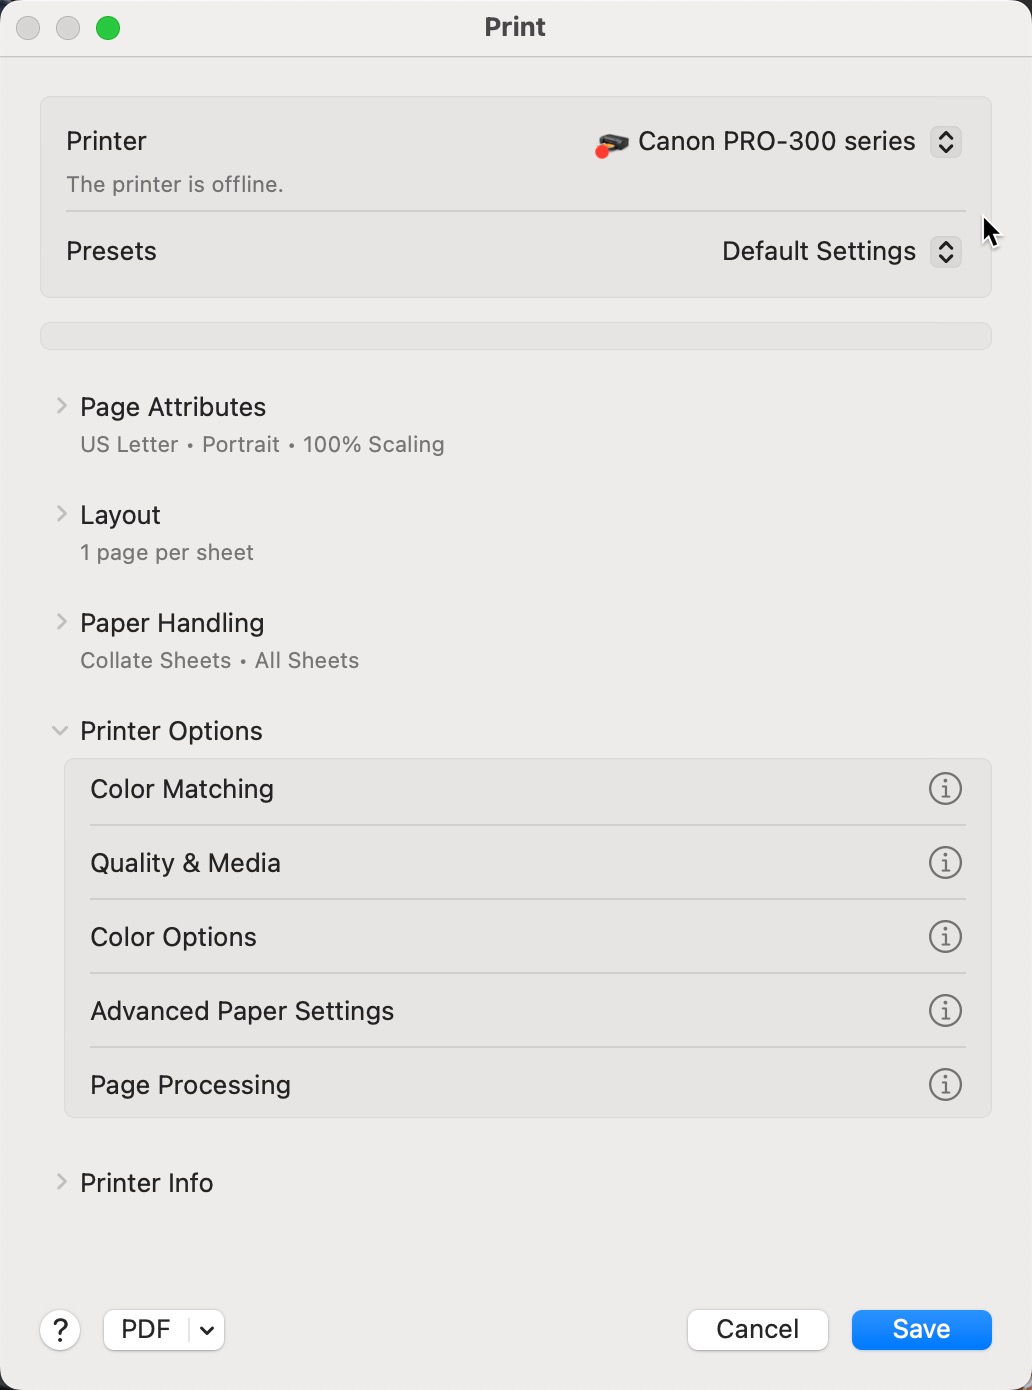
Task: Click the Cancel button
Action: [x=757, y=1330]
